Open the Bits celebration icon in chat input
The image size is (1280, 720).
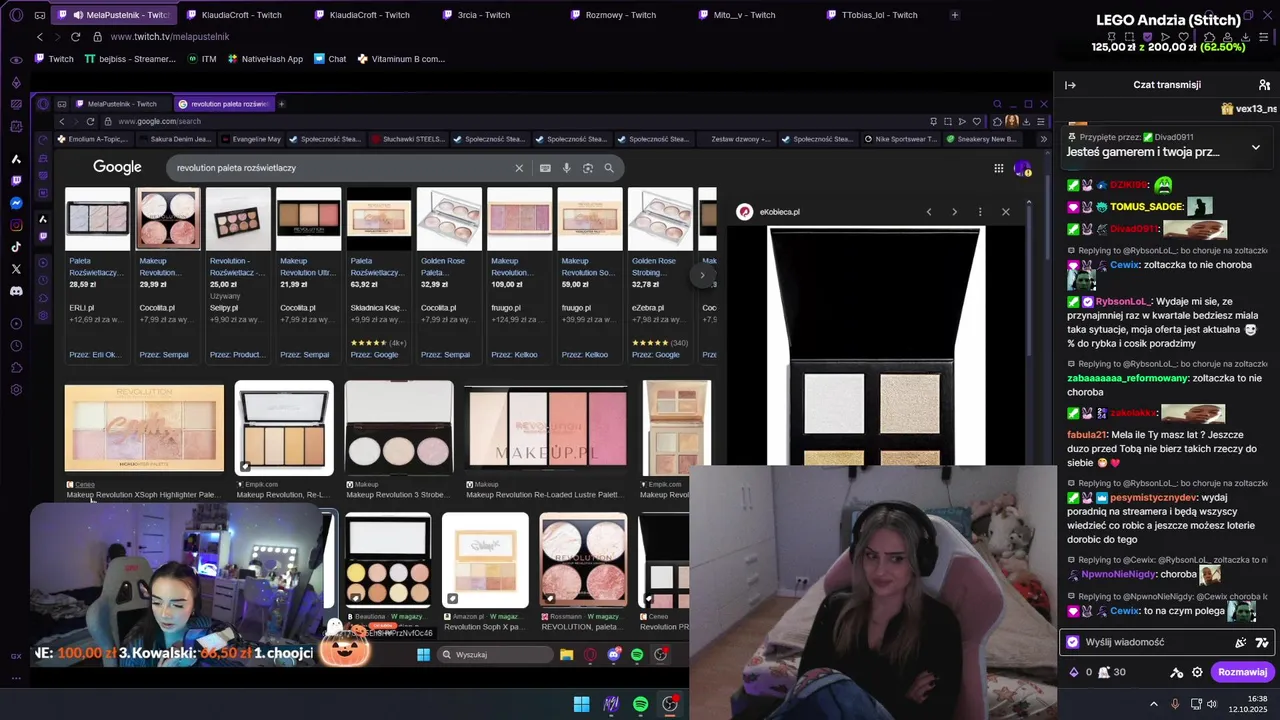point(1241,642)
